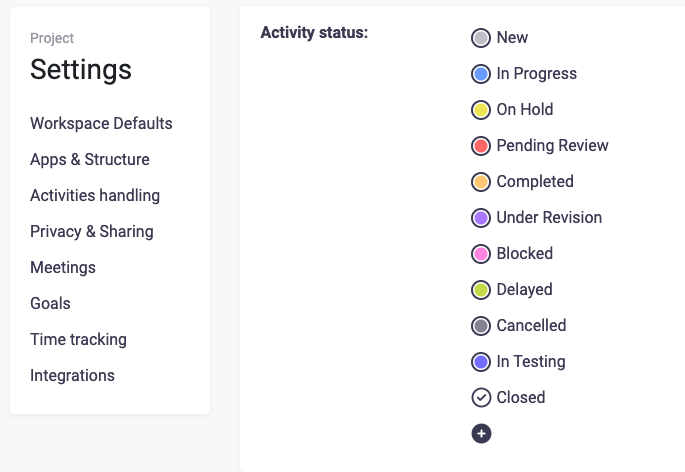Click the gray New status color circle
Viewport: 685px width, 472px height.
click(481, 38)
